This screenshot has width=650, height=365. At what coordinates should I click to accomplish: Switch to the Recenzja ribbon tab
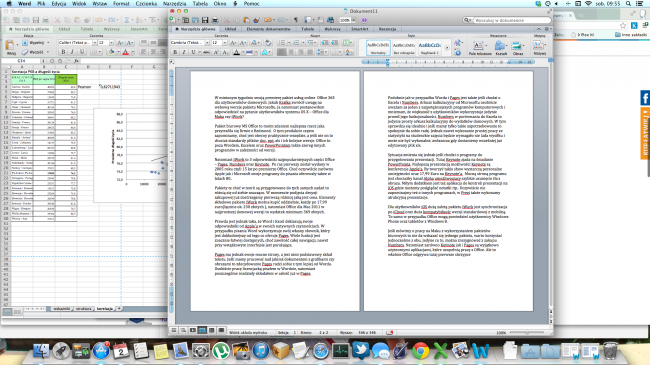(387, 29)
